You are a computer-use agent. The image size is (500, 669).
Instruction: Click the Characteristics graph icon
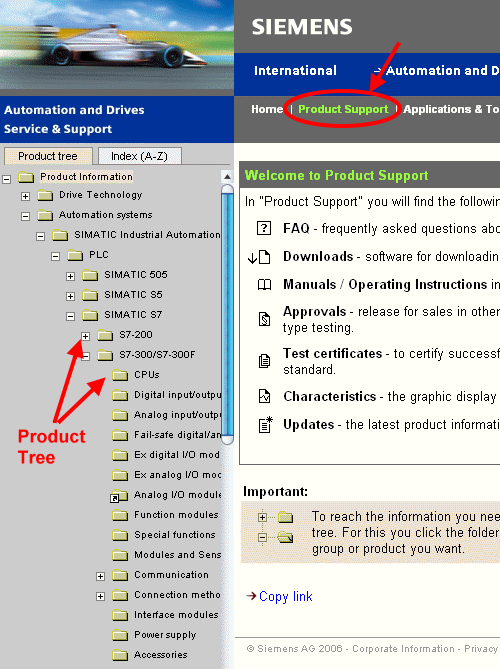coord(265,396)
